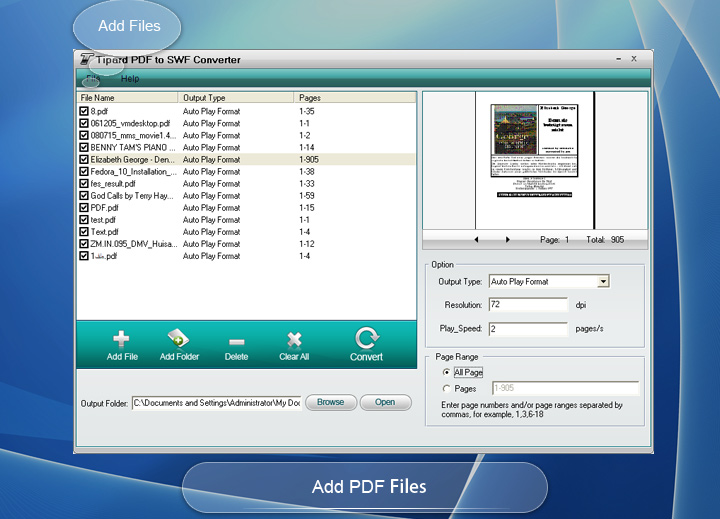Click the Delete minus icon

pyautogui.click(x=236, y=342)
